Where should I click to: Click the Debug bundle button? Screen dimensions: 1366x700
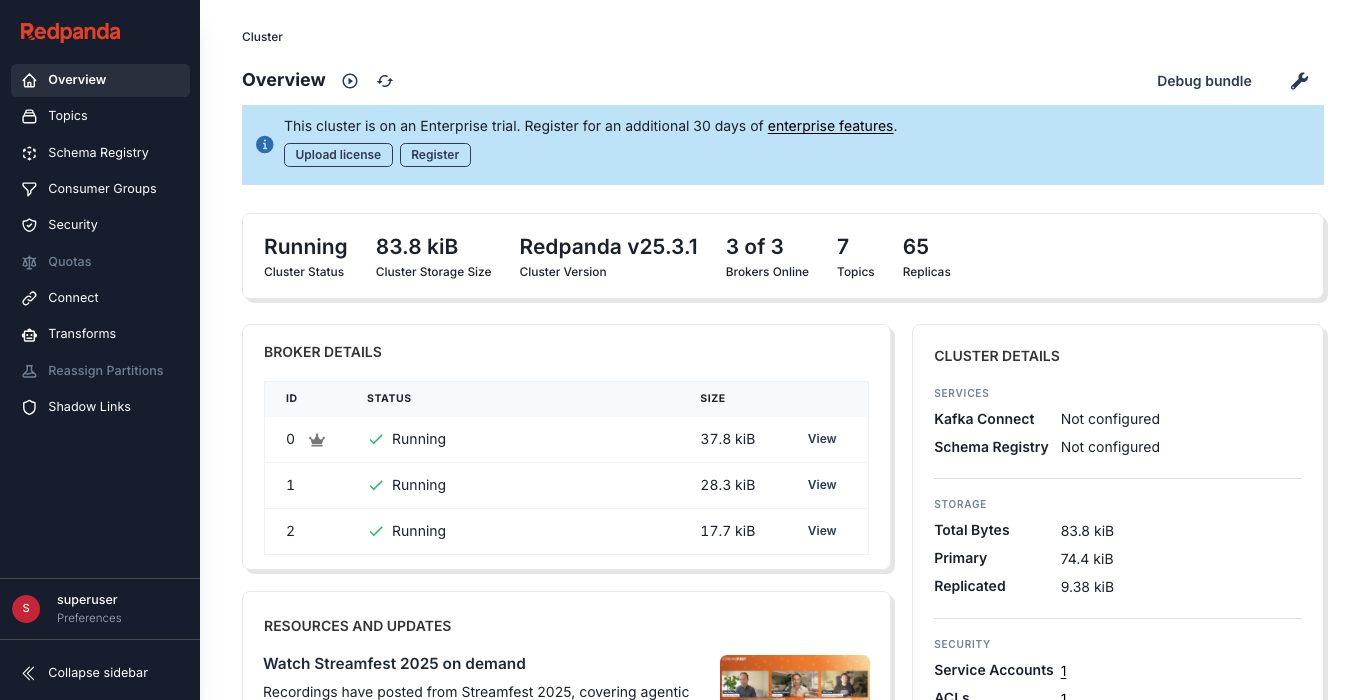click(1204, 81)
